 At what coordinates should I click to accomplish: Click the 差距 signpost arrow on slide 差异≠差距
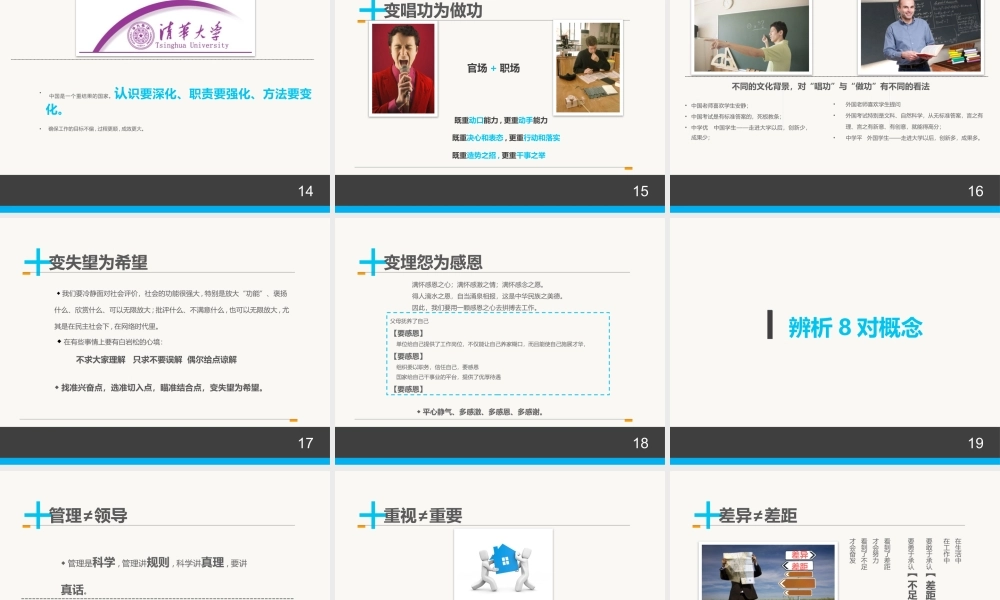point(796,567)
